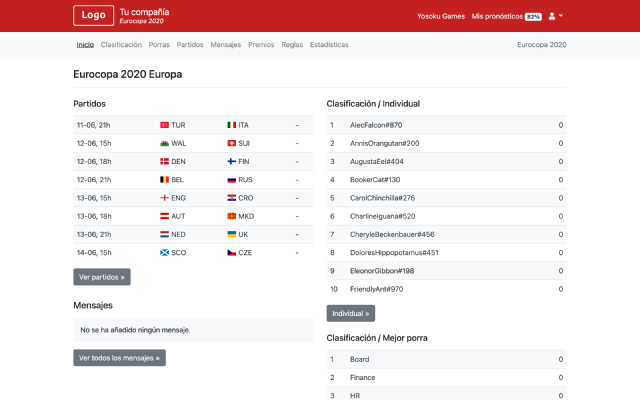Click the Wales flag icon

point(164,143)
